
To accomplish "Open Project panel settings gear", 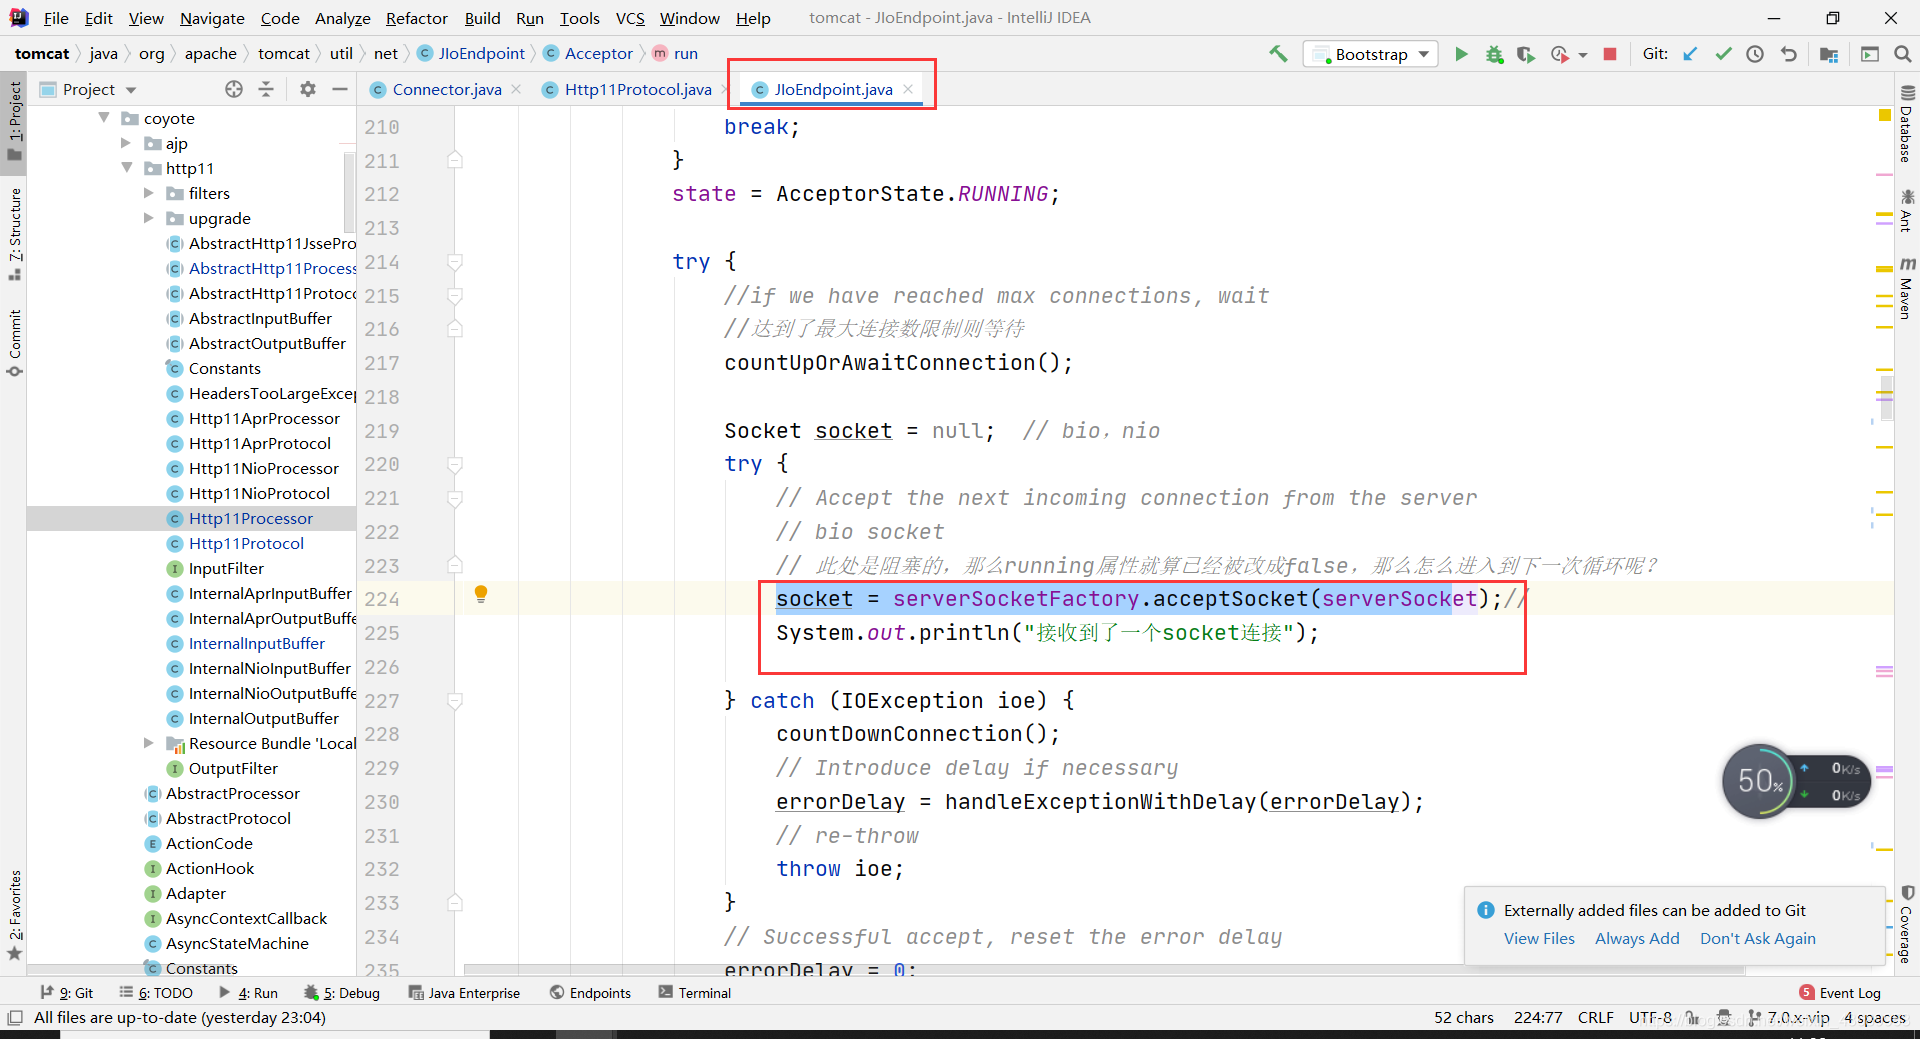I will pos(308,89).
